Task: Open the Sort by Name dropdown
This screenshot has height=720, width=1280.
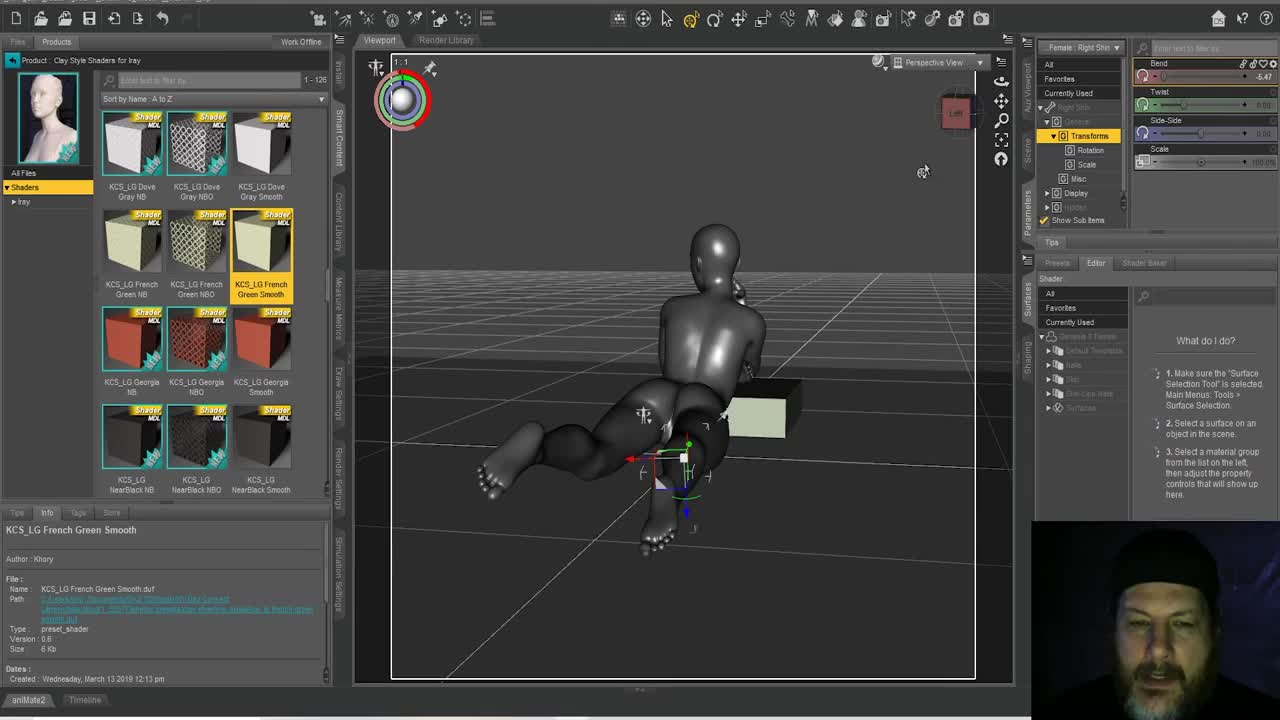Action: [x=214, y=99]
